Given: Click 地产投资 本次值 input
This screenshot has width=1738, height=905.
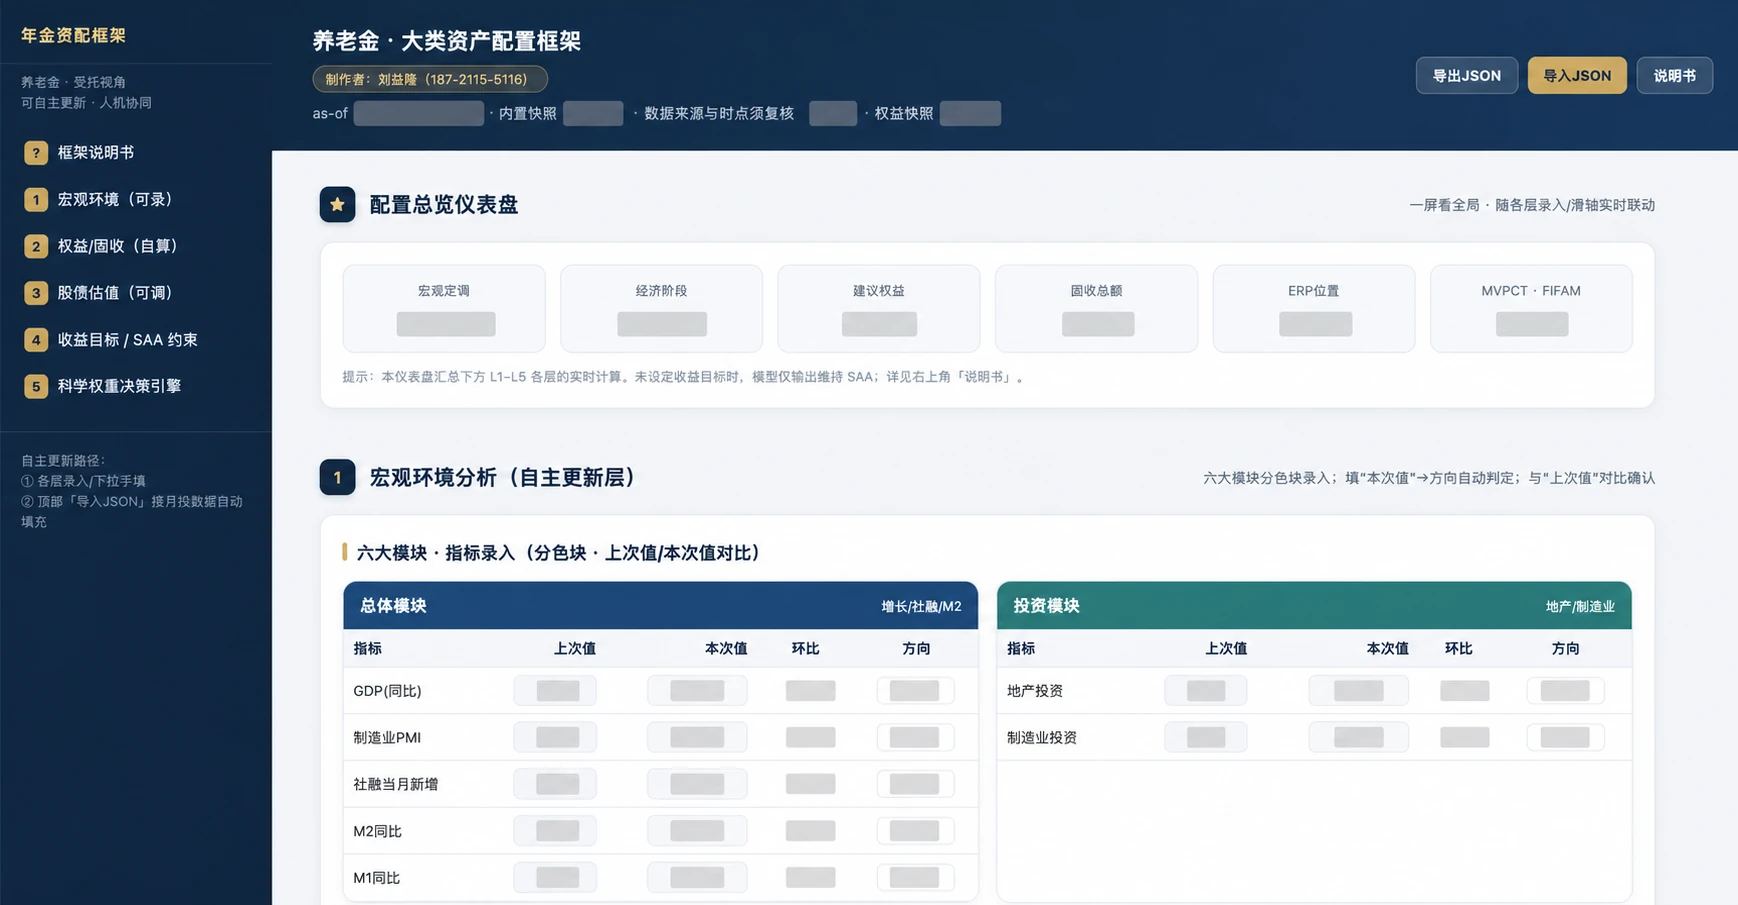Looking at the screenshot, I should point(1358,690).
